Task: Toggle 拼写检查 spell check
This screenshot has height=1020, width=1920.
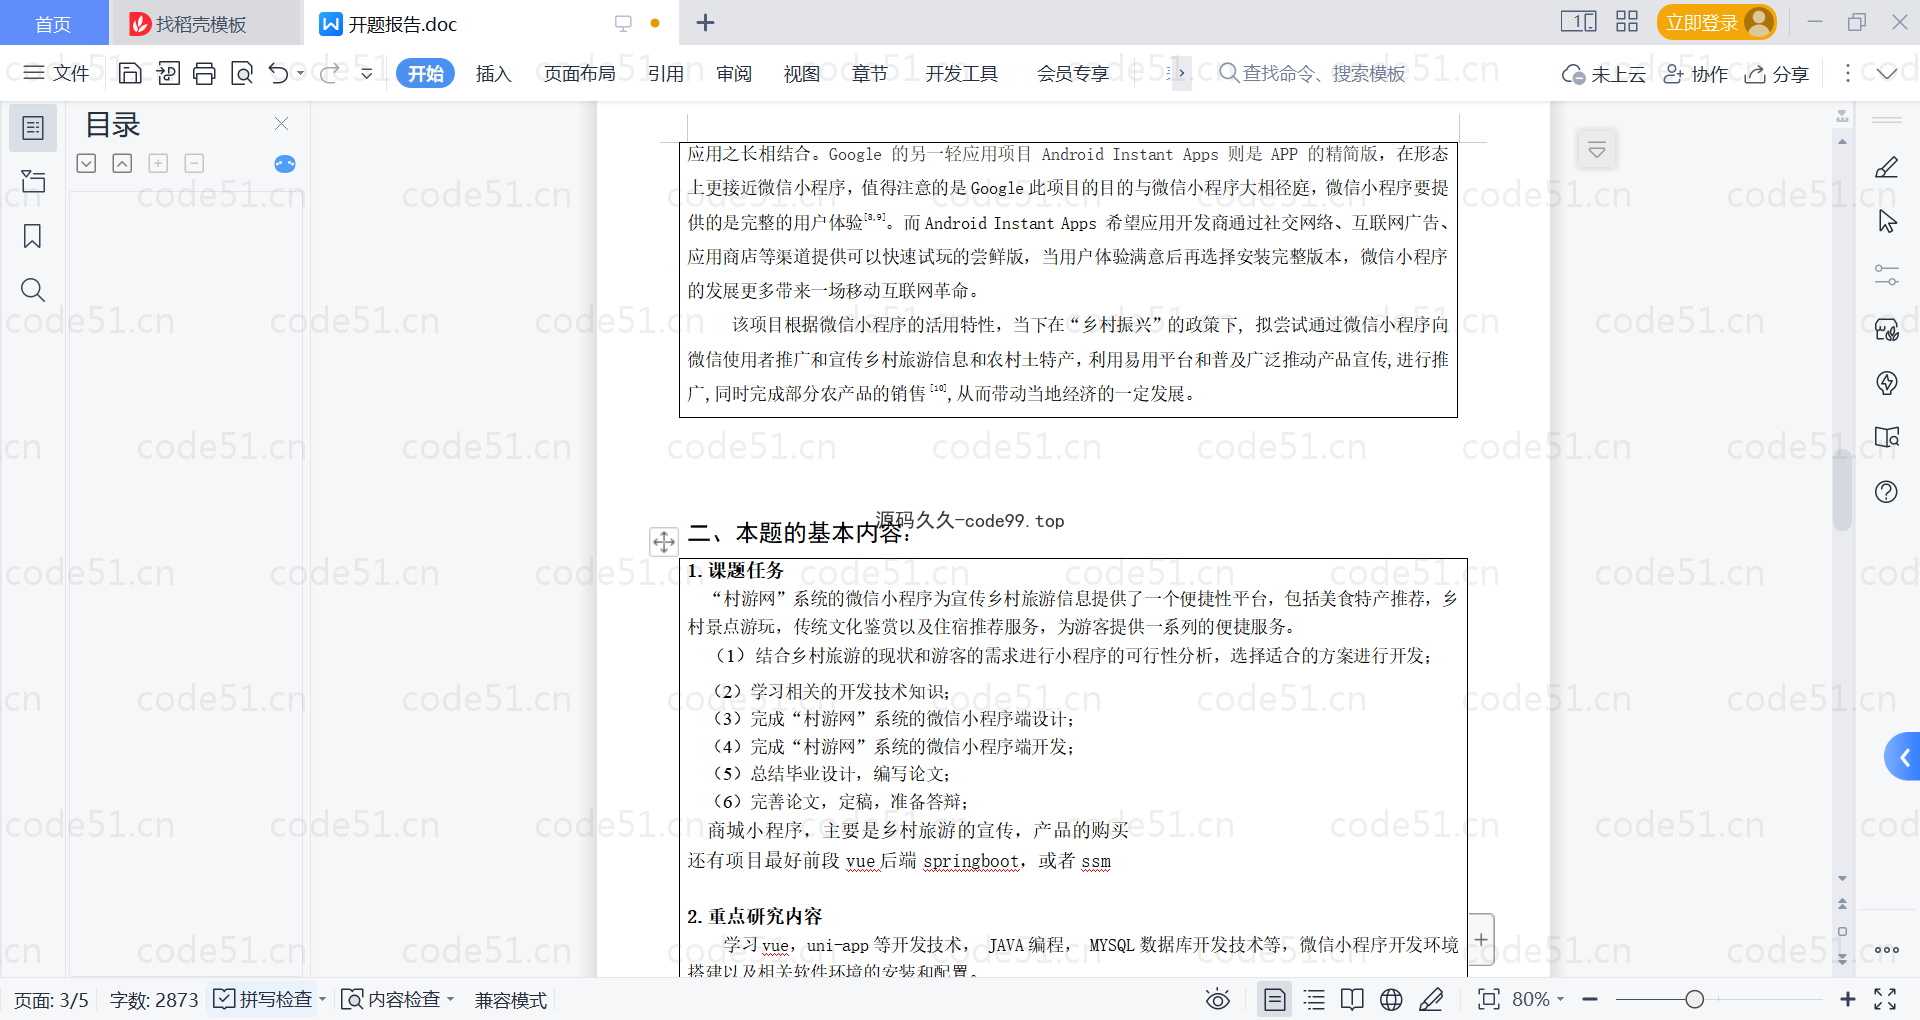Action: (x=264, y=999)
